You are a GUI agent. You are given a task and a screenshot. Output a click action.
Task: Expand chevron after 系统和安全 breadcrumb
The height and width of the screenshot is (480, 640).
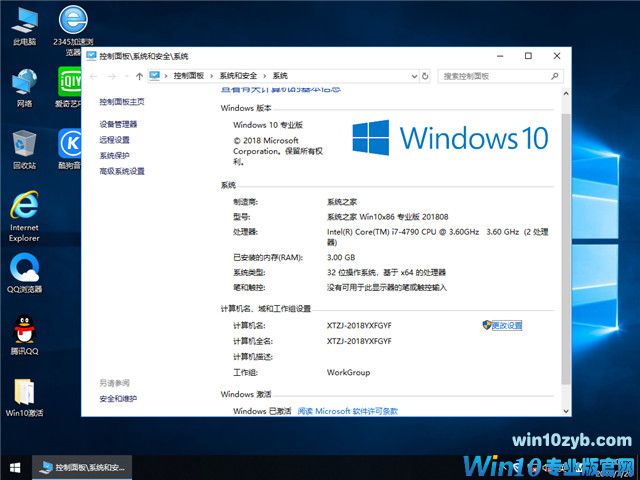pyautogui.click(x=264, y=76)
